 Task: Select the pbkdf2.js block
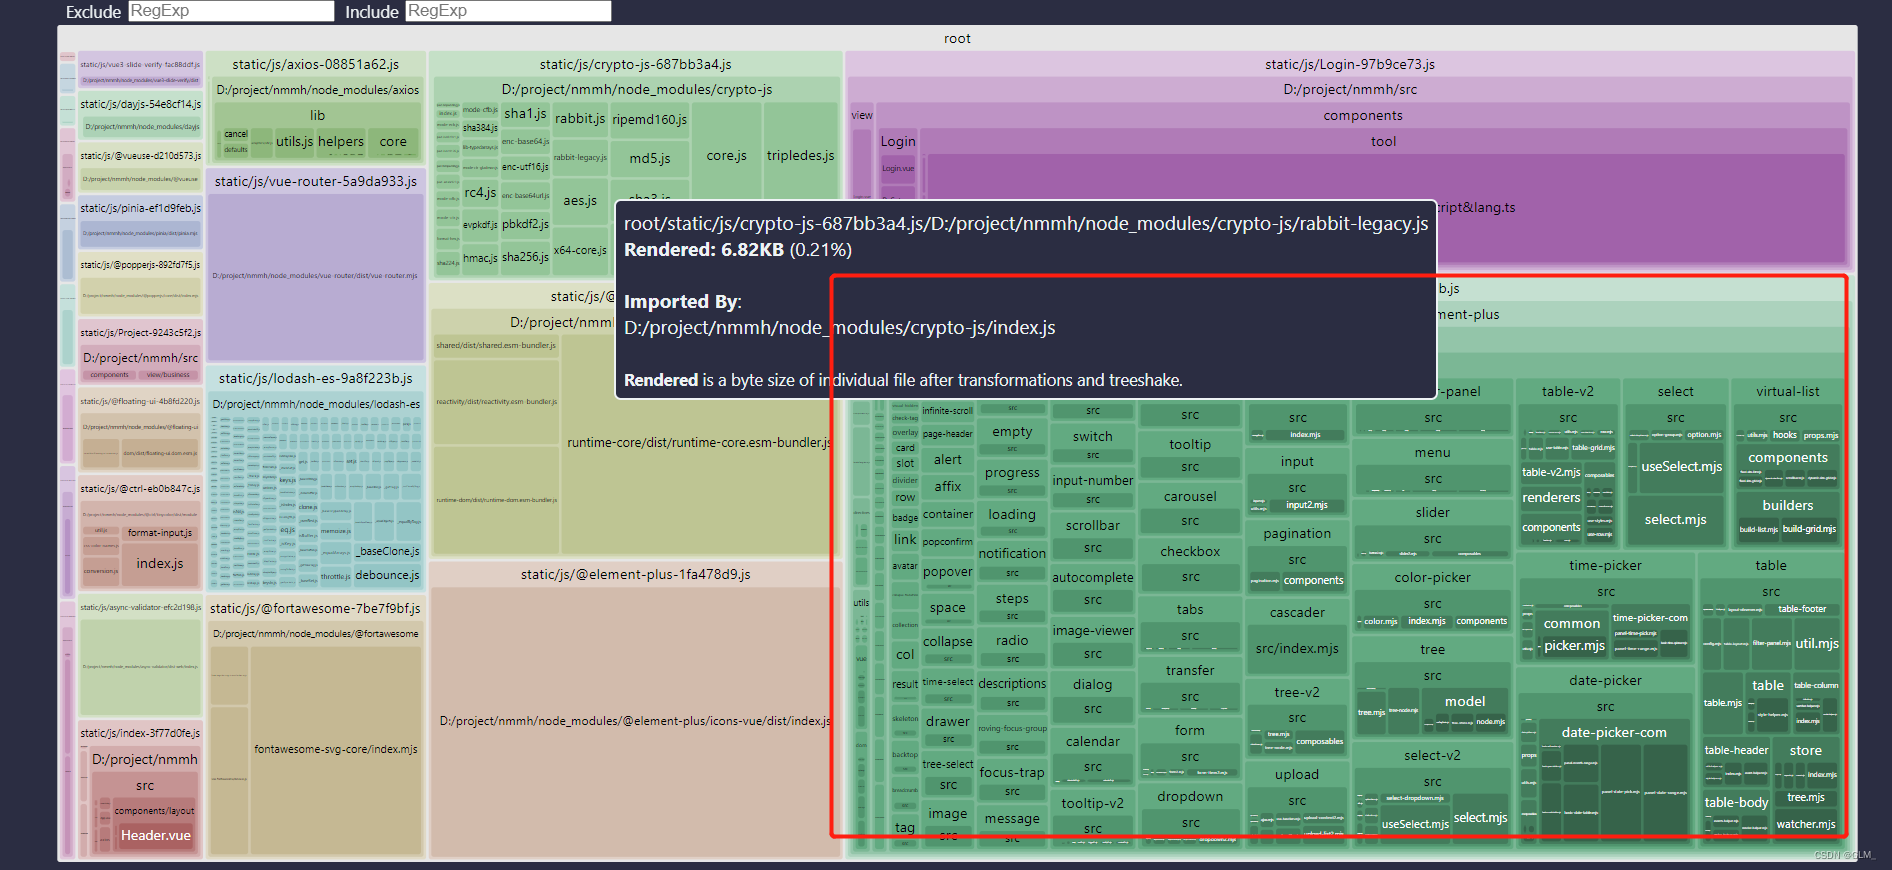[525, 224]
